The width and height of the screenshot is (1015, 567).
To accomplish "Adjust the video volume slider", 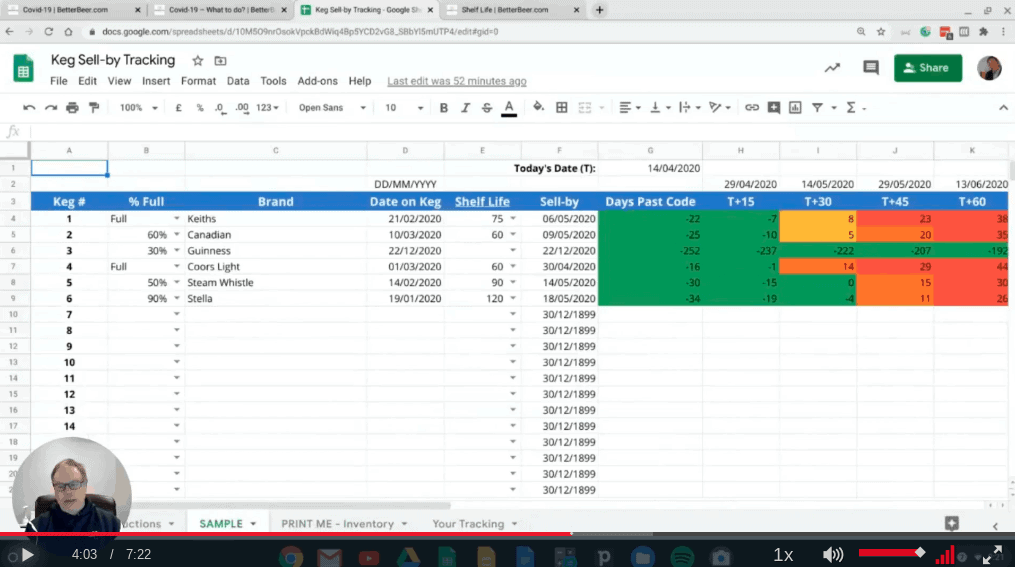I will point(892,553).
